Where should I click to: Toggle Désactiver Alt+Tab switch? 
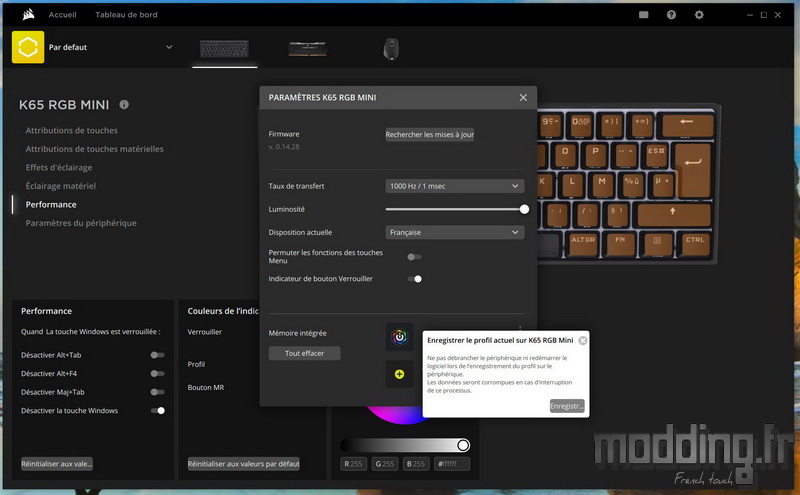[x=158, y=355]
